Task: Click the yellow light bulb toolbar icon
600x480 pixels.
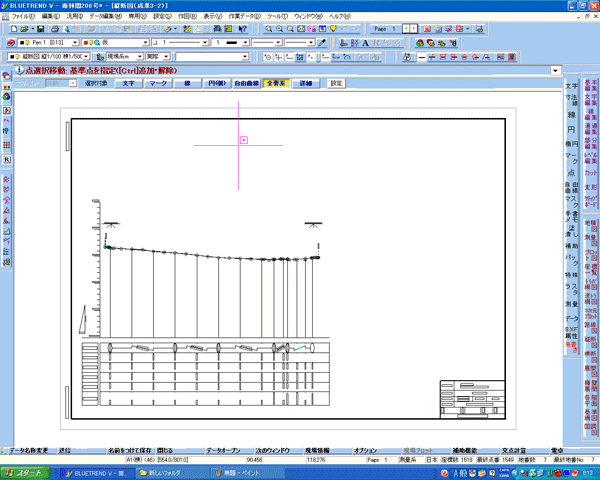Action: tap(333, 29)
